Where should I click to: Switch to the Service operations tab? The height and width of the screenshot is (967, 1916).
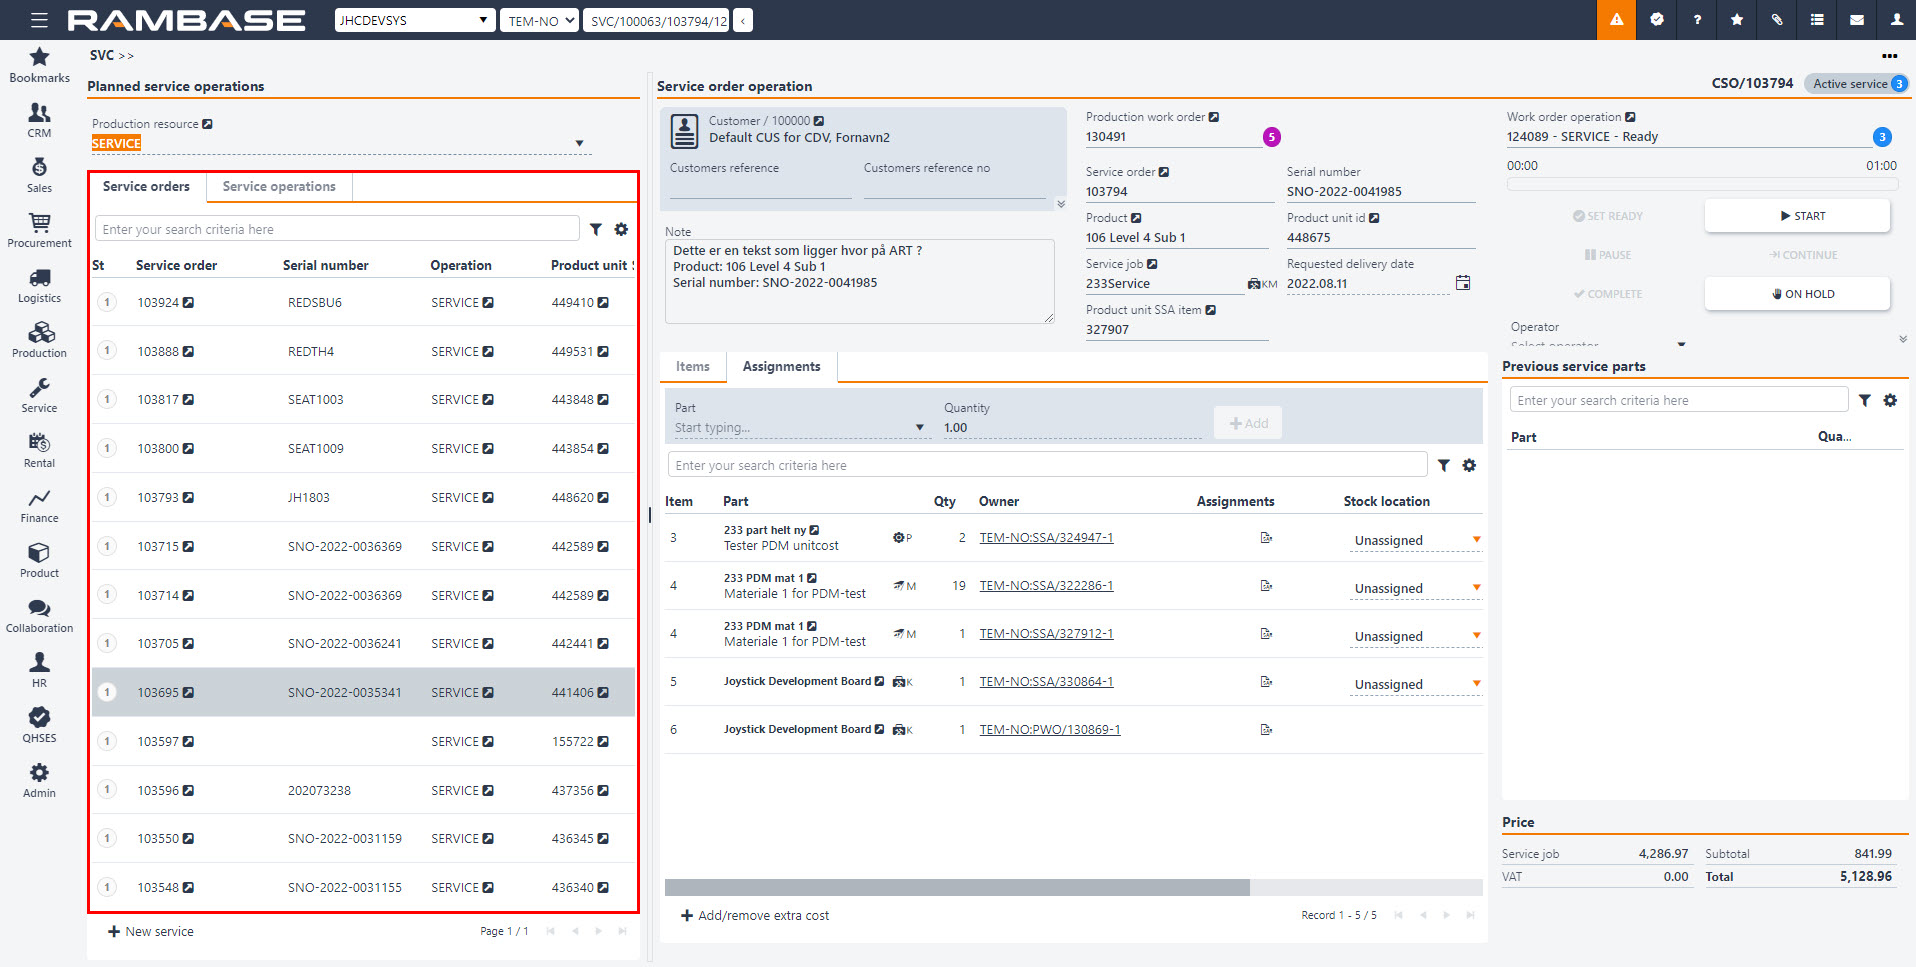click(x=279, y=187)
